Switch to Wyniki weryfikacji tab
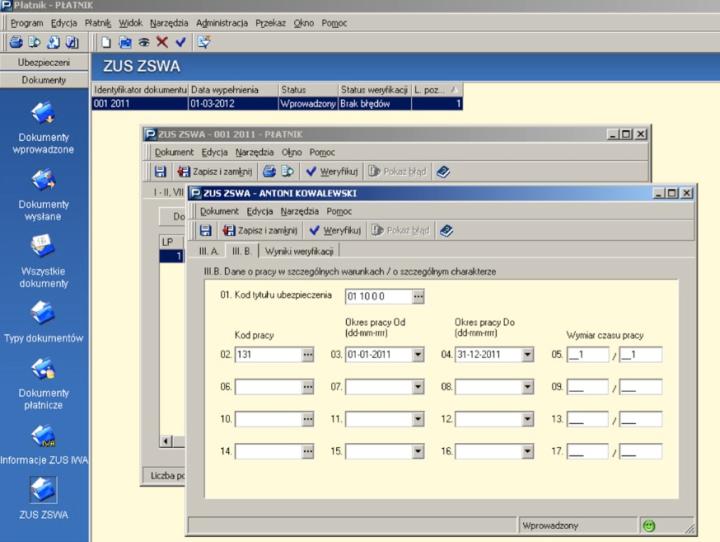This screenshot has width=720, height=542. point(300,251)
